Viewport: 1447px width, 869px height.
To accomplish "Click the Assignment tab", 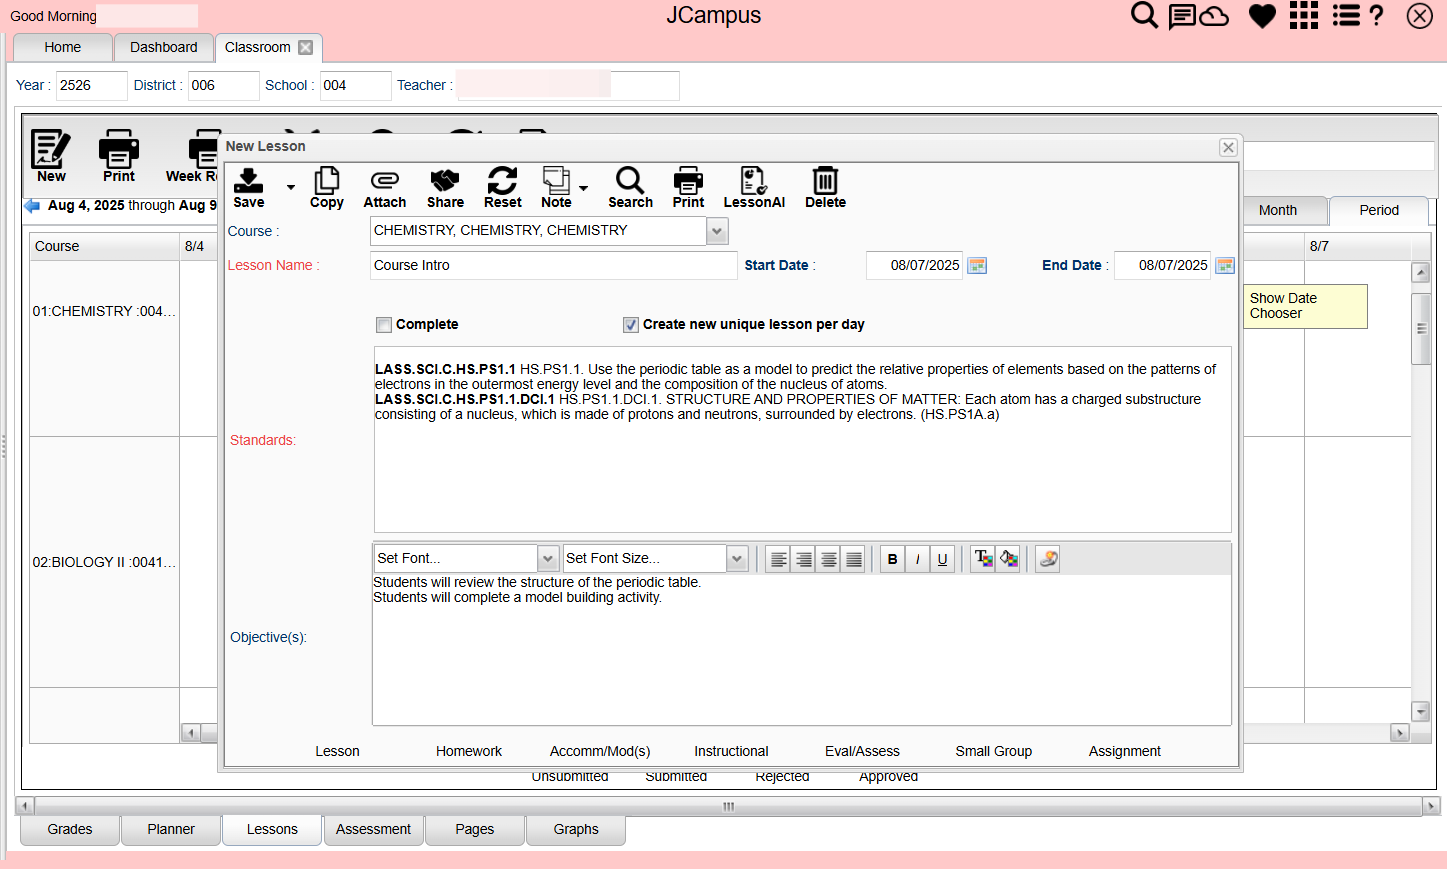I will [1125, 751].
